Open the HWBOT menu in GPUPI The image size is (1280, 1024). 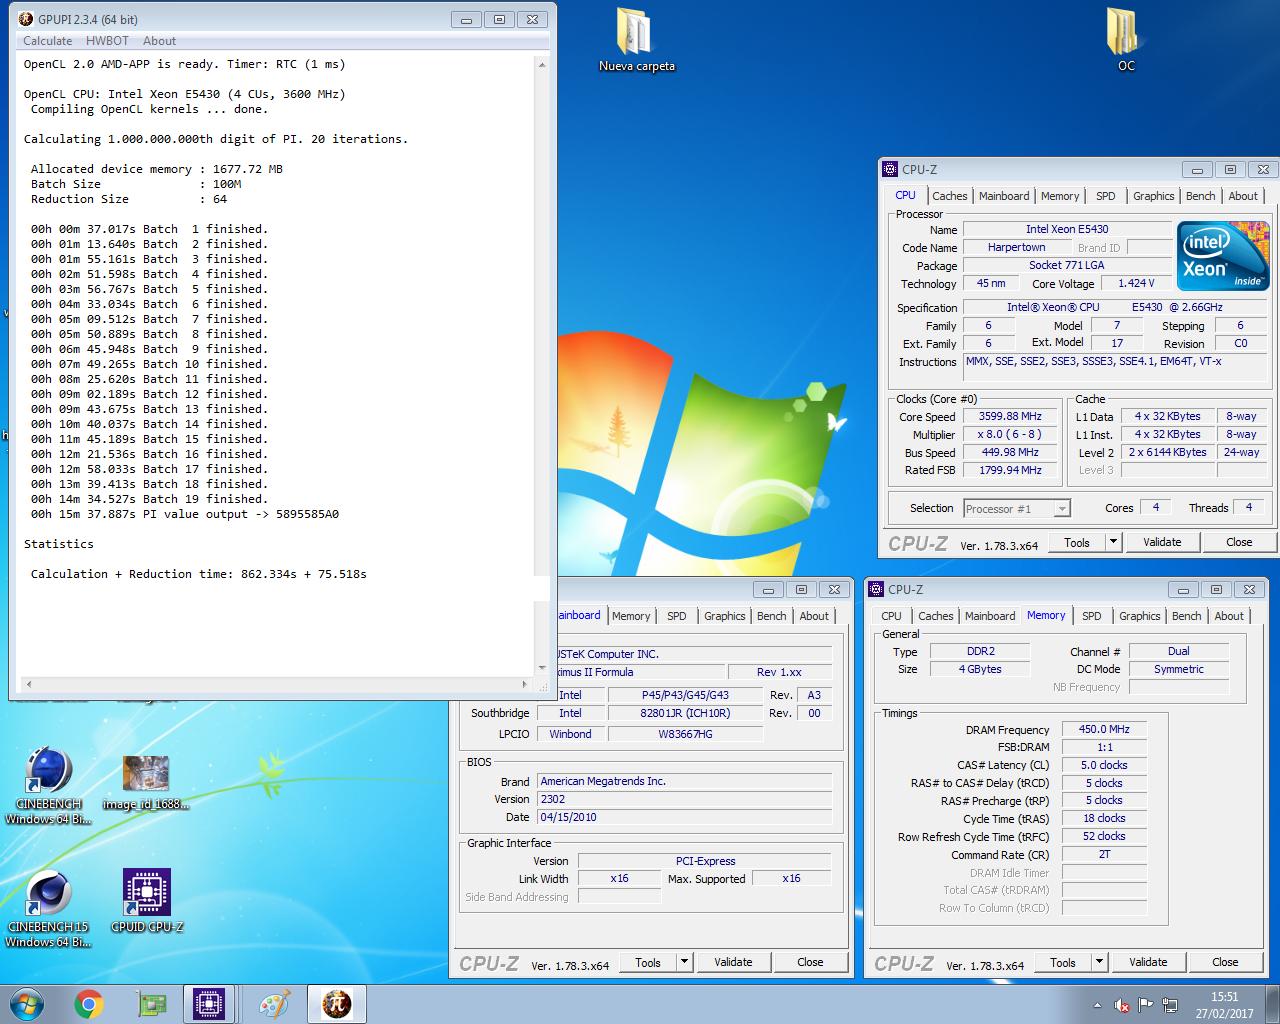[x=107, y=41]
